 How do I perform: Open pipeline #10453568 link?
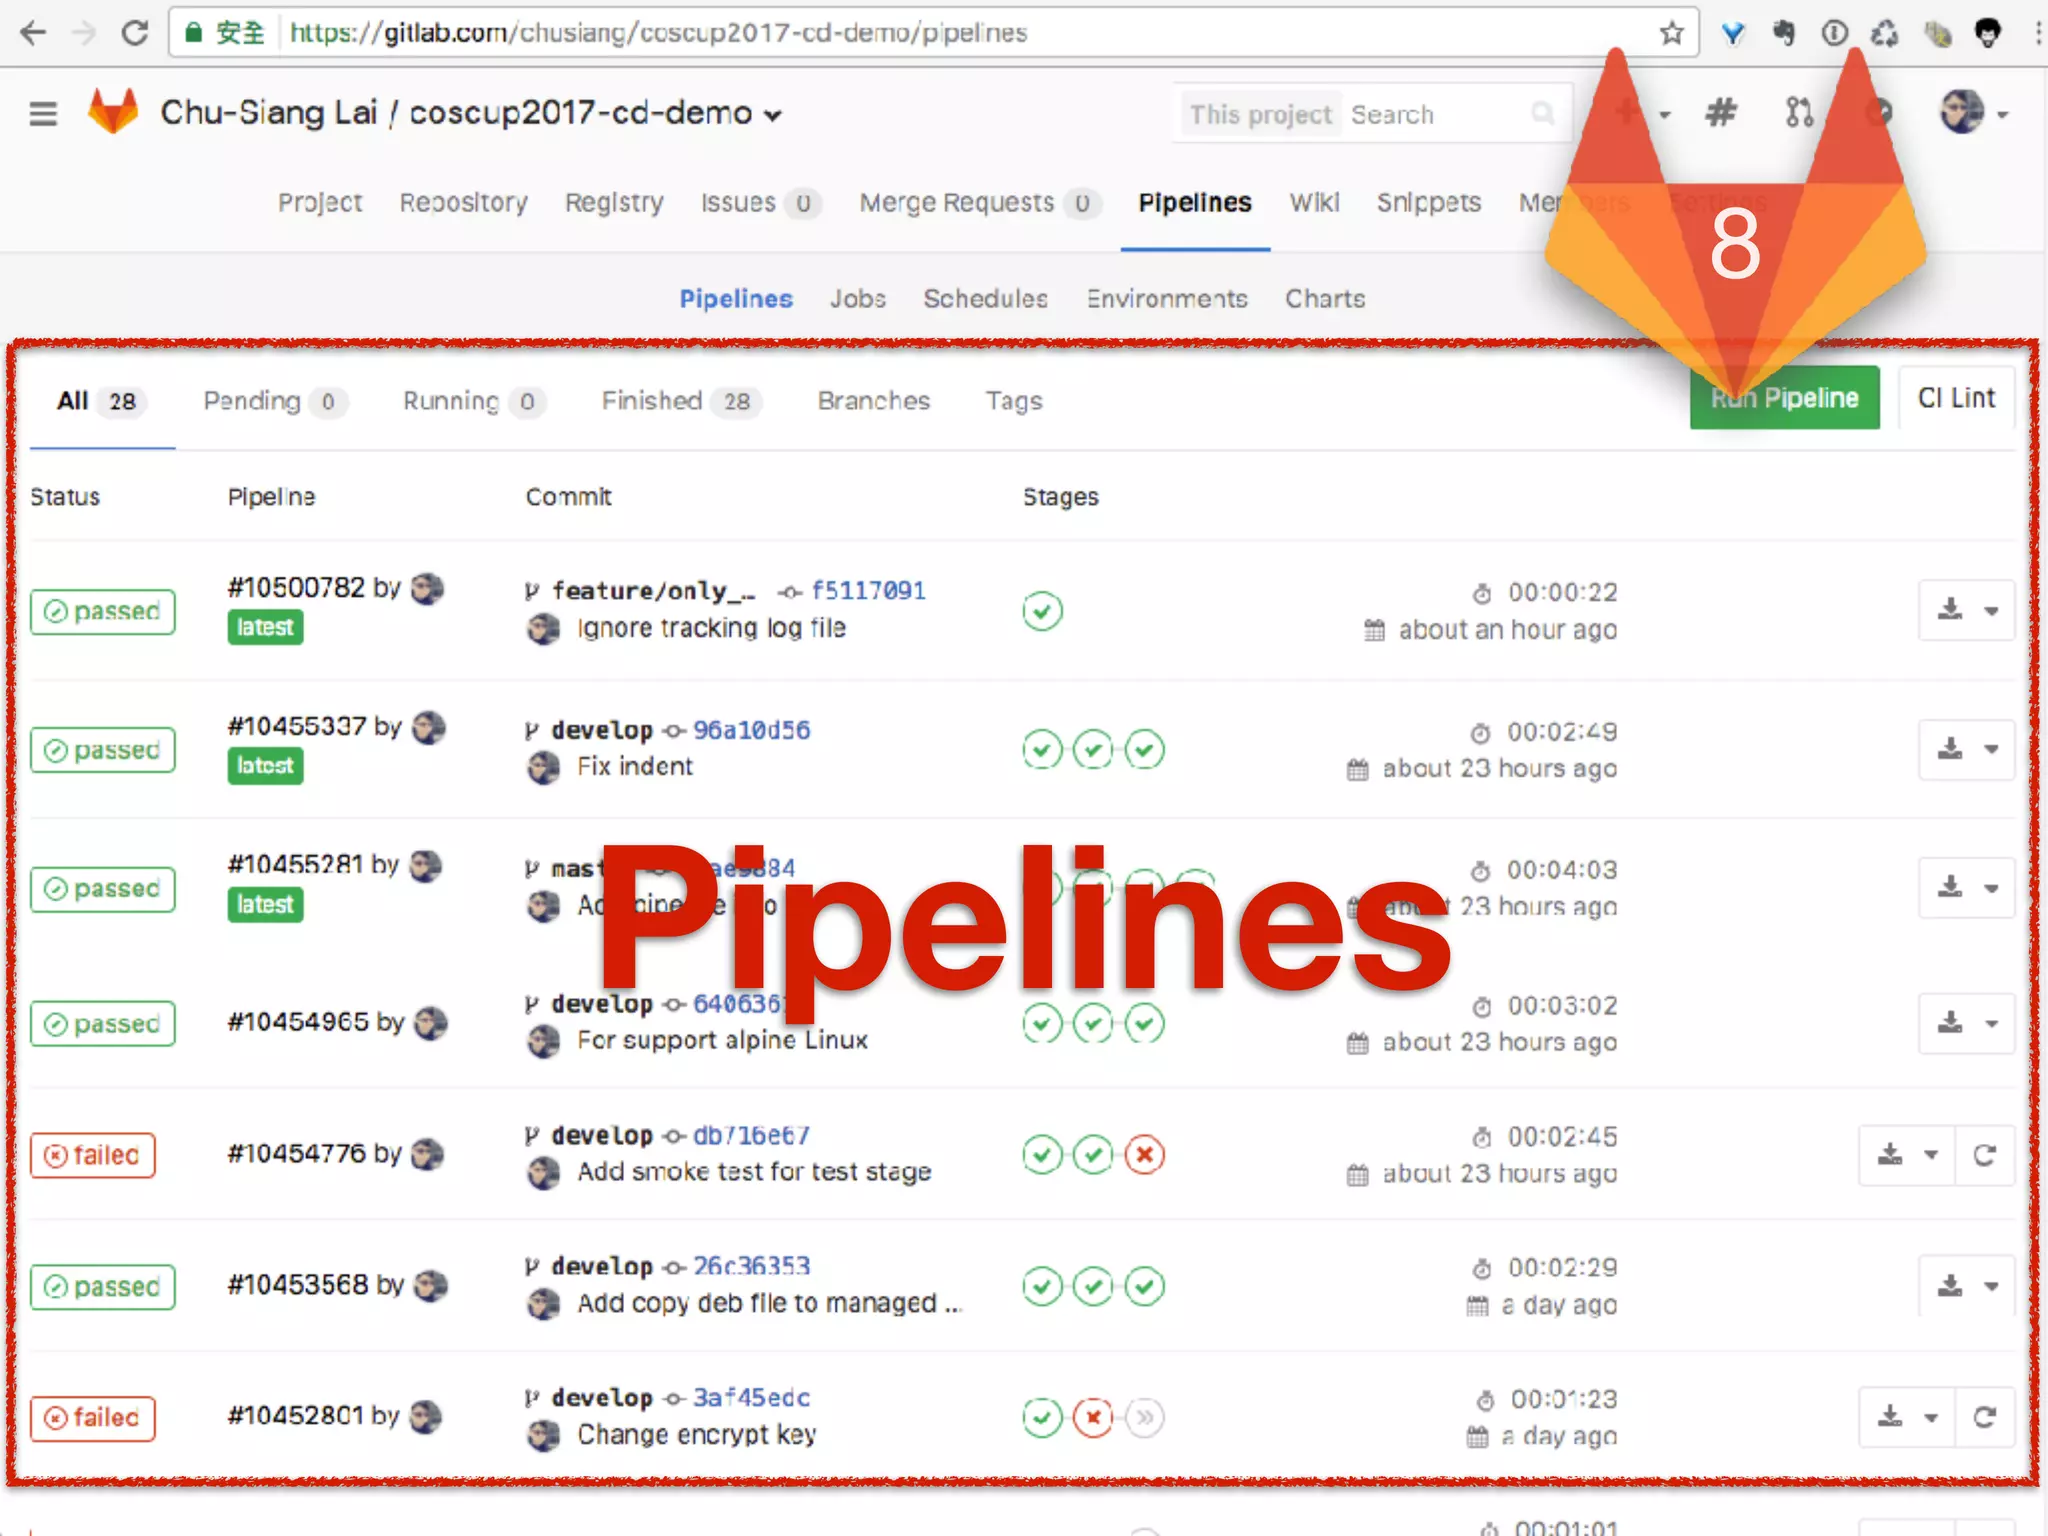click(x=297, y=1284)
